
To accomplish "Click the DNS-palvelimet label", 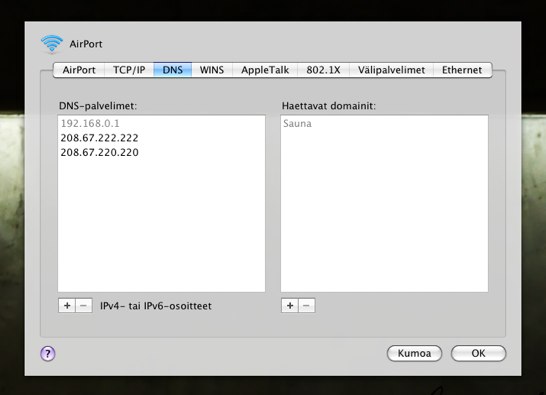I will [98, 106].
